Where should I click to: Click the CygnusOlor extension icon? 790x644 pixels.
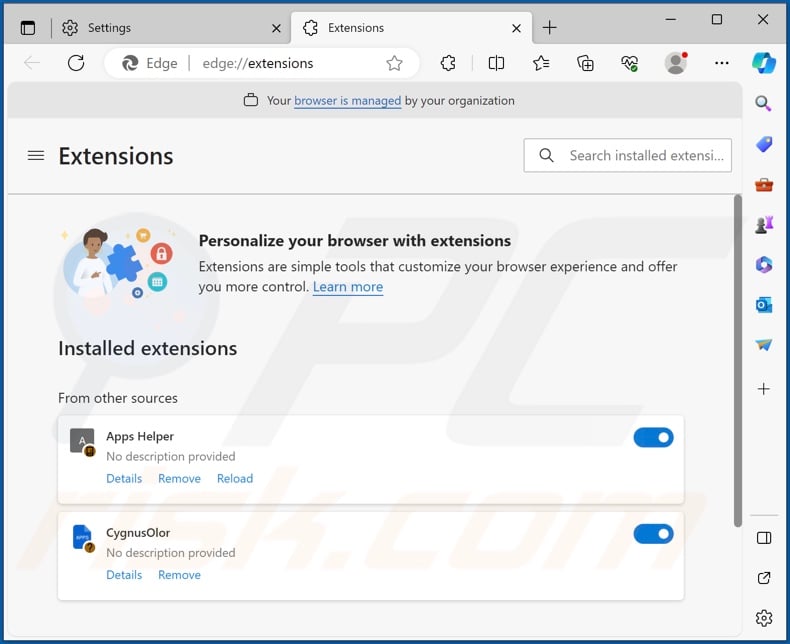tap(83, 539)
